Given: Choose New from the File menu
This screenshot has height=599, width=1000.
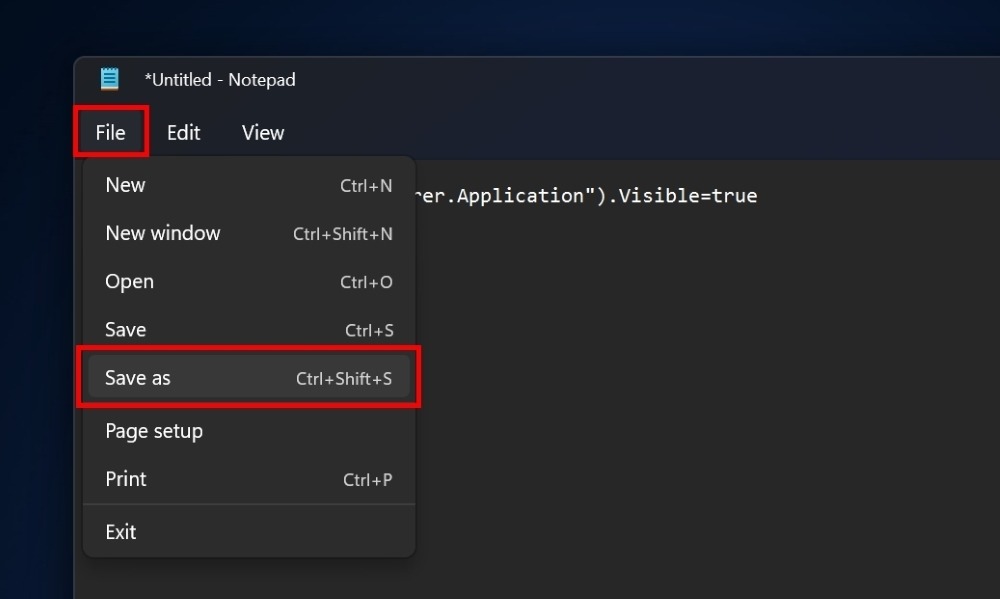Looking at the screenshot, I should pyautogui.click(x=125, y=185).
